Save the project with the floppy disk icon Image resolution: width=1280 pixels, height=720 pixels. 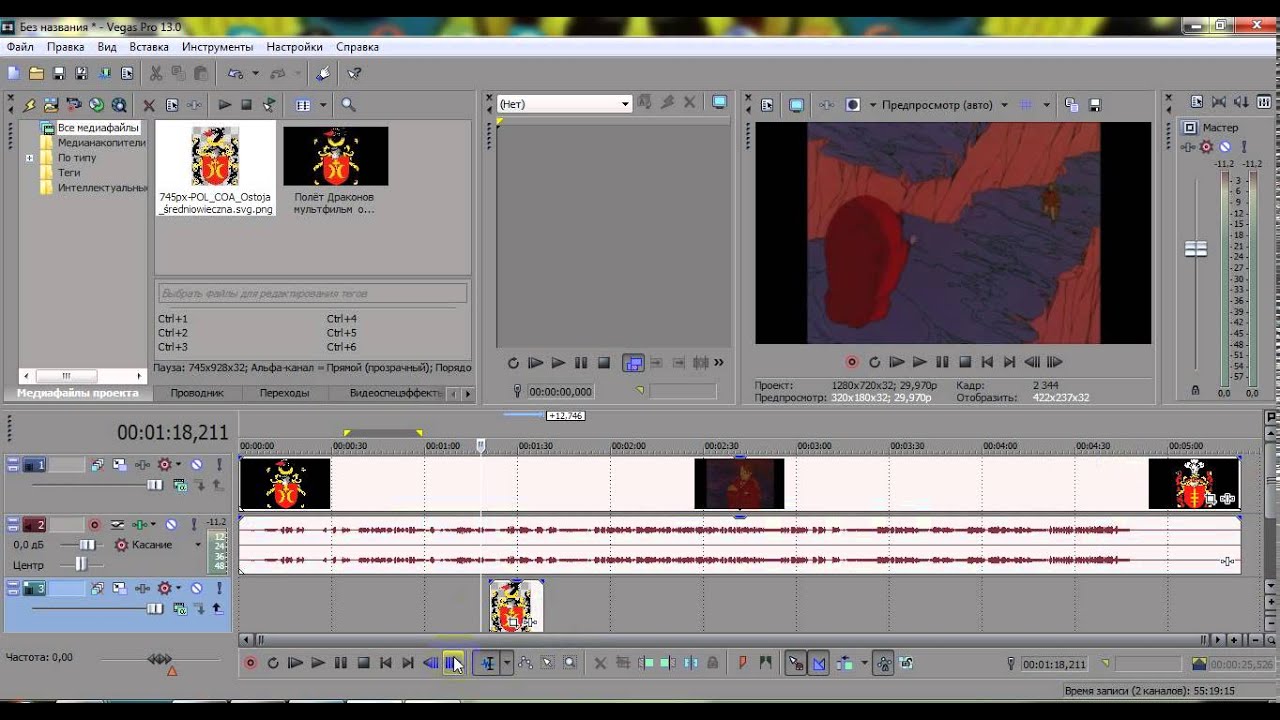[59, 73]
